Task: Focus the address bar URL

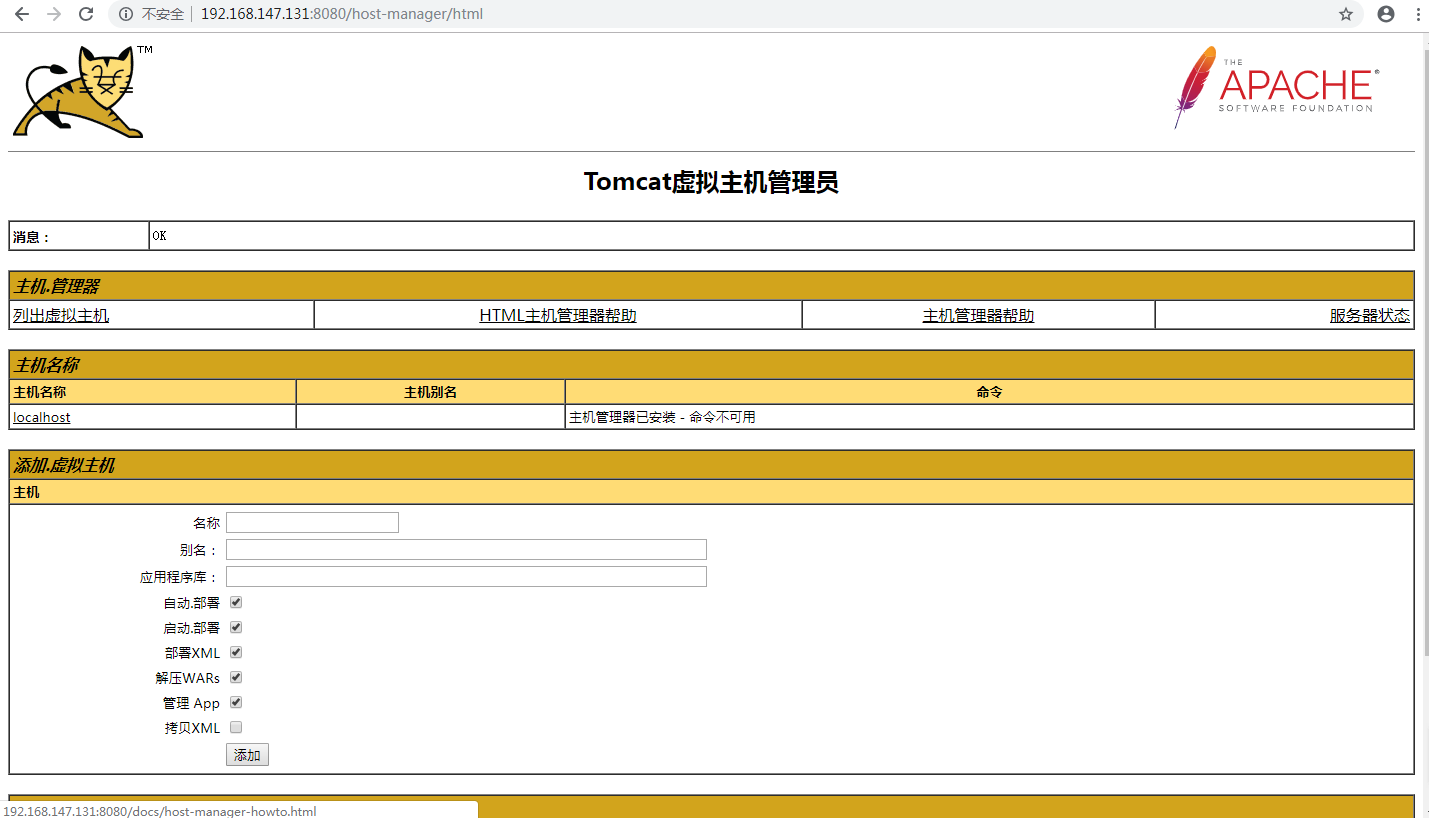Action: pos(341,14)
